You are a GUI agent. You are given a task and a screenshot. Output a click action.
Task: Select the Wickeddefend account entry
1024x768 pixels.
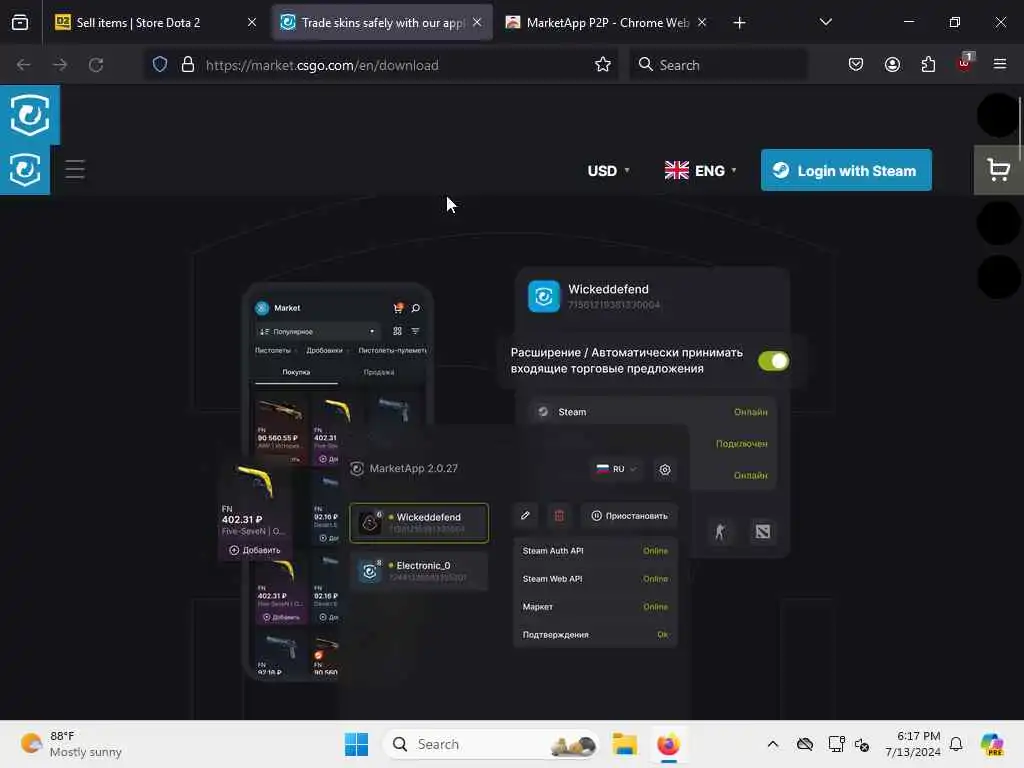pos(419,523)
